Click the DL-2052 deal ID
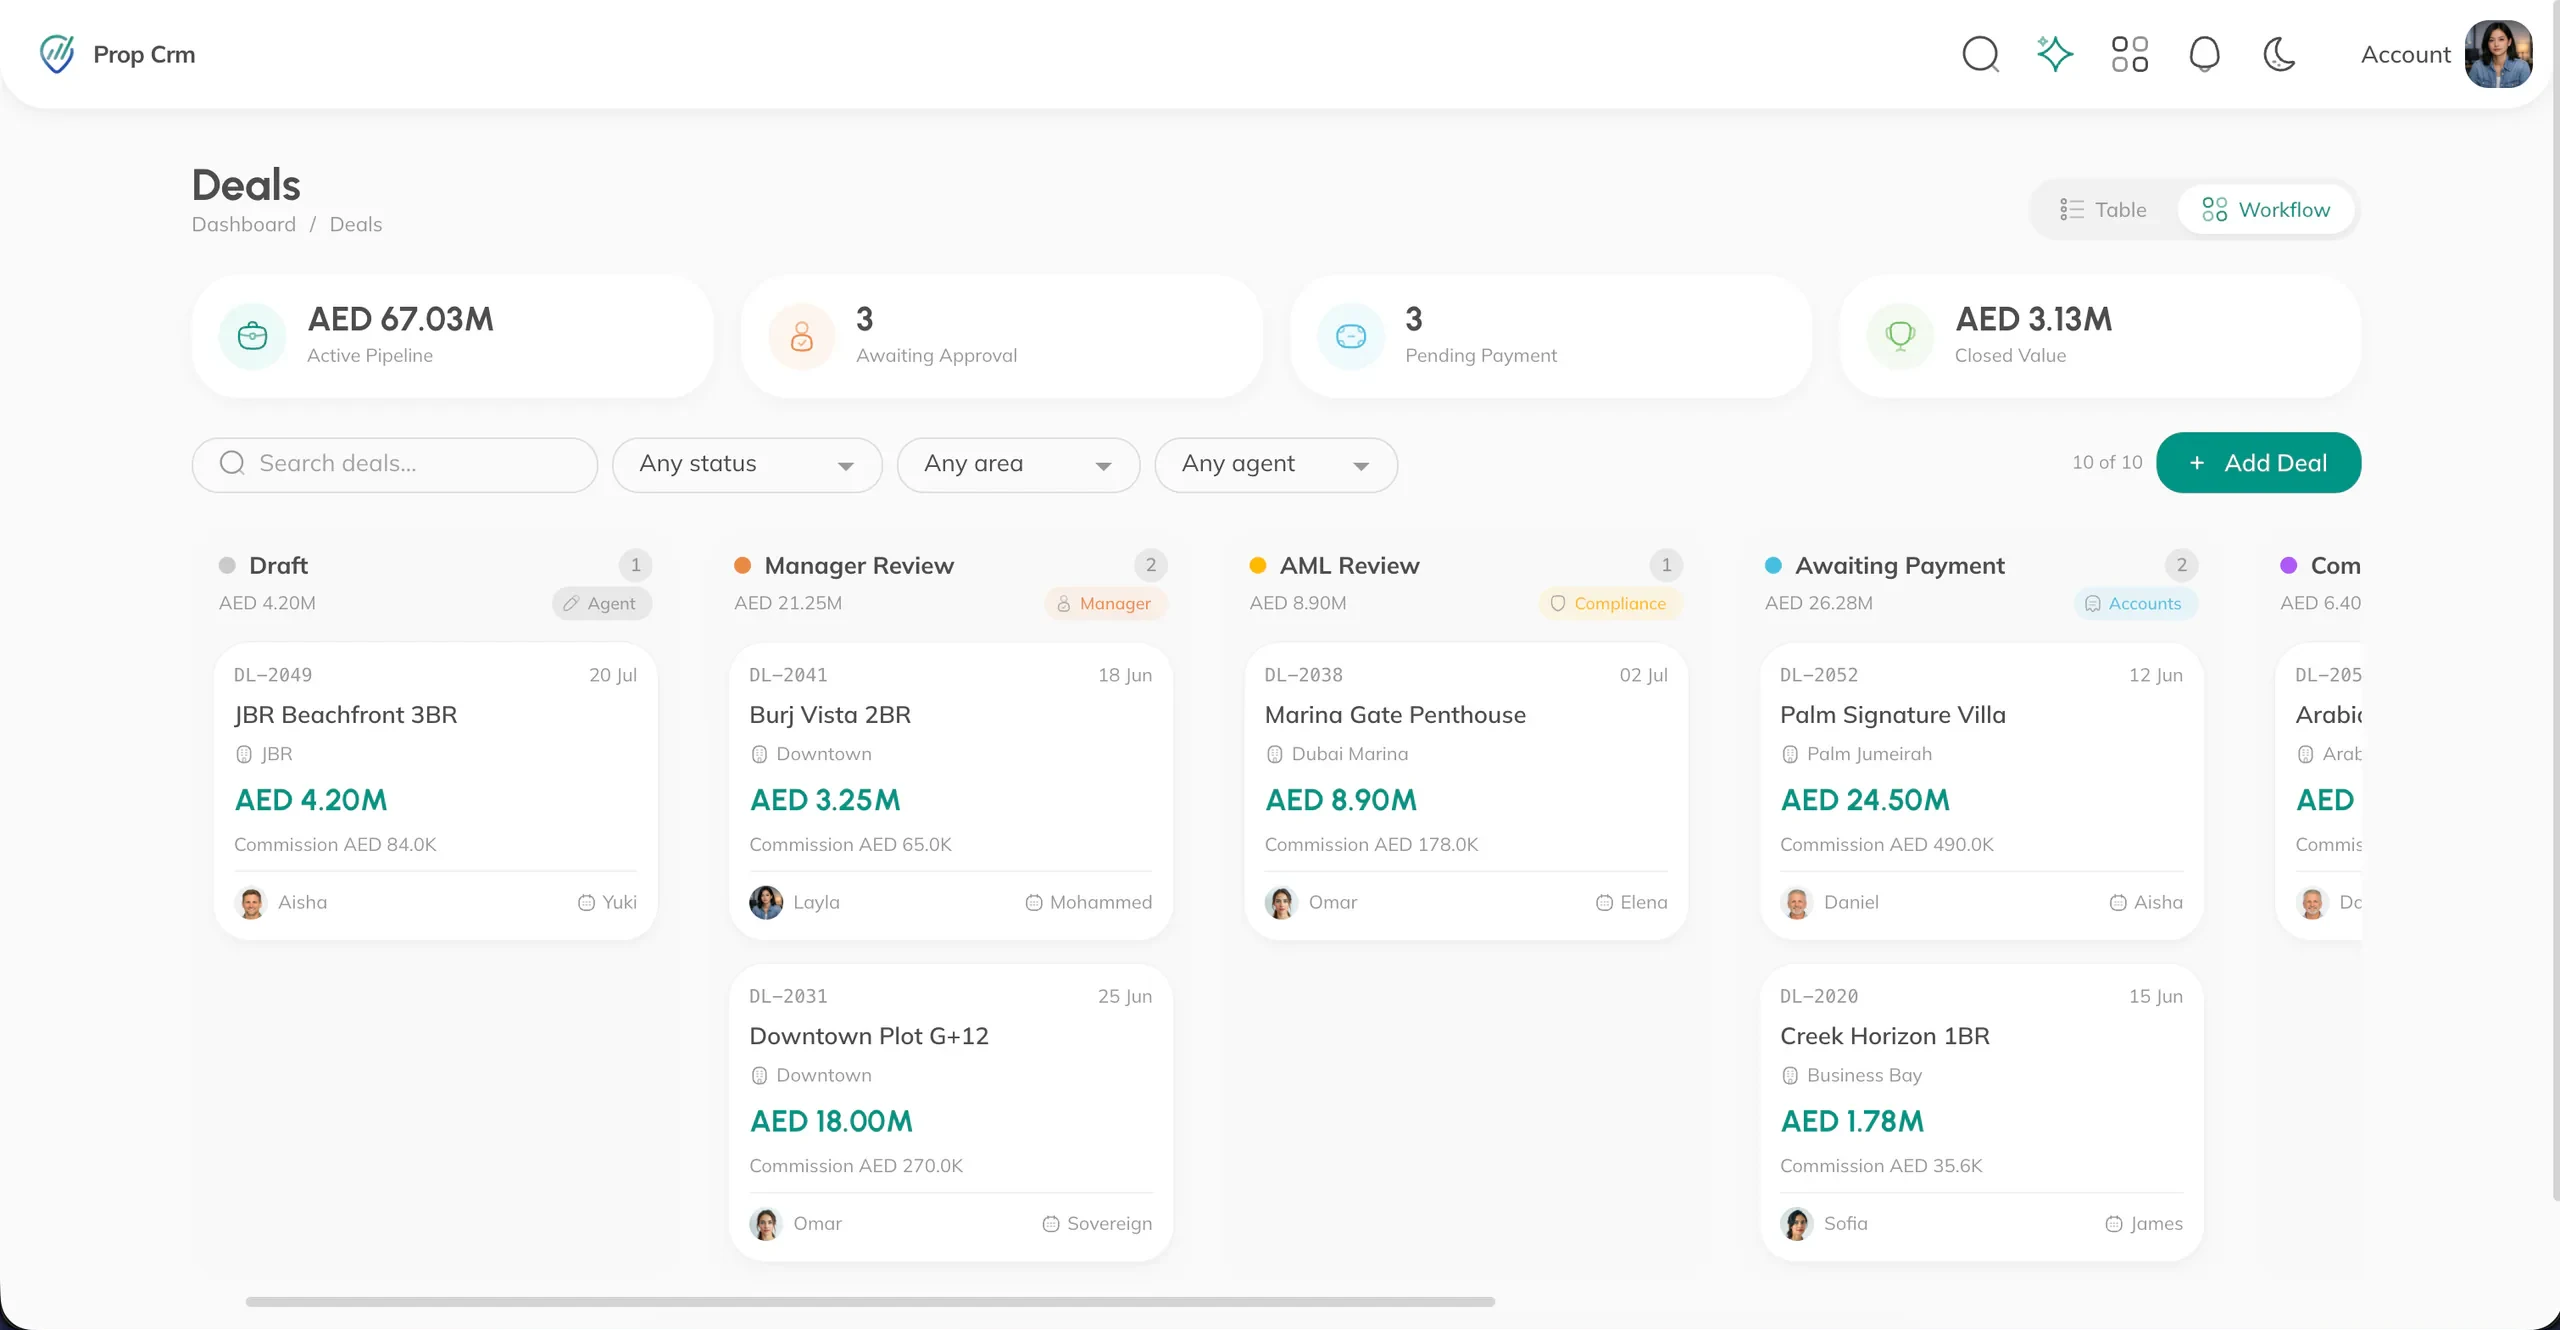This screenshot has height=1330, width=2560. point(1819,675)
